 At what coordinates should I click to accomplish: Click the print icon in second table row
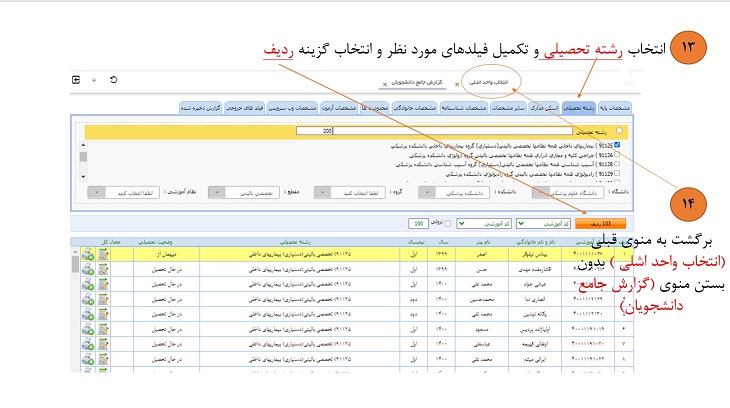click(88, 270)
